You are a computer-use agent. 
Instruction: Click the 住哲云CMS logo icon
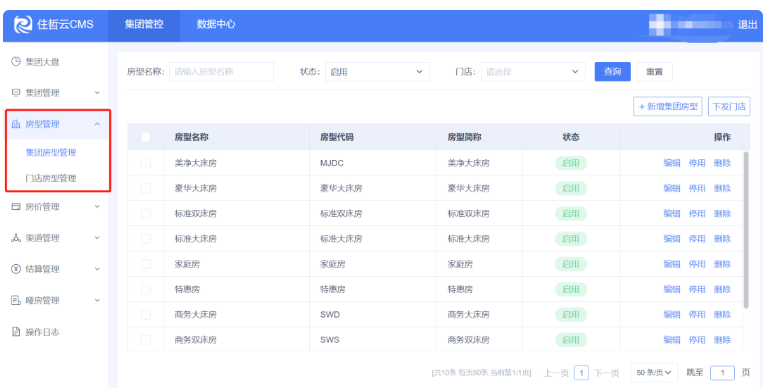23,24
